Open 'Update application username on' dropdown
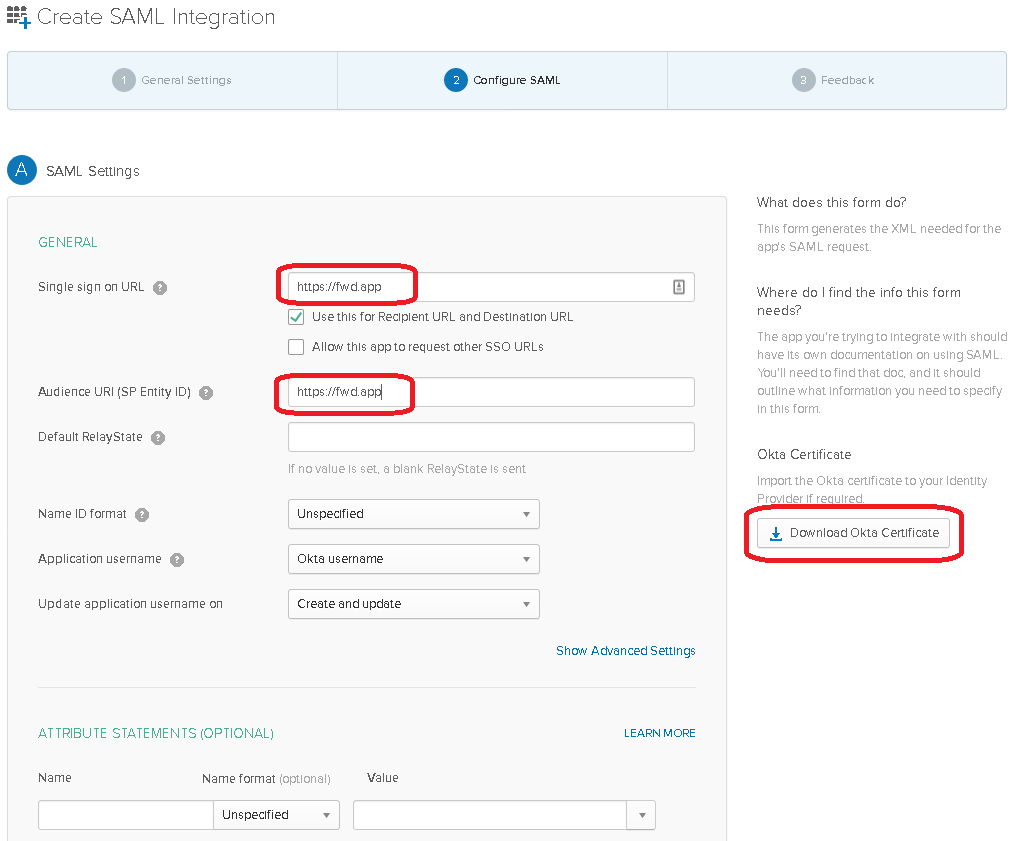 click(413, 604)
